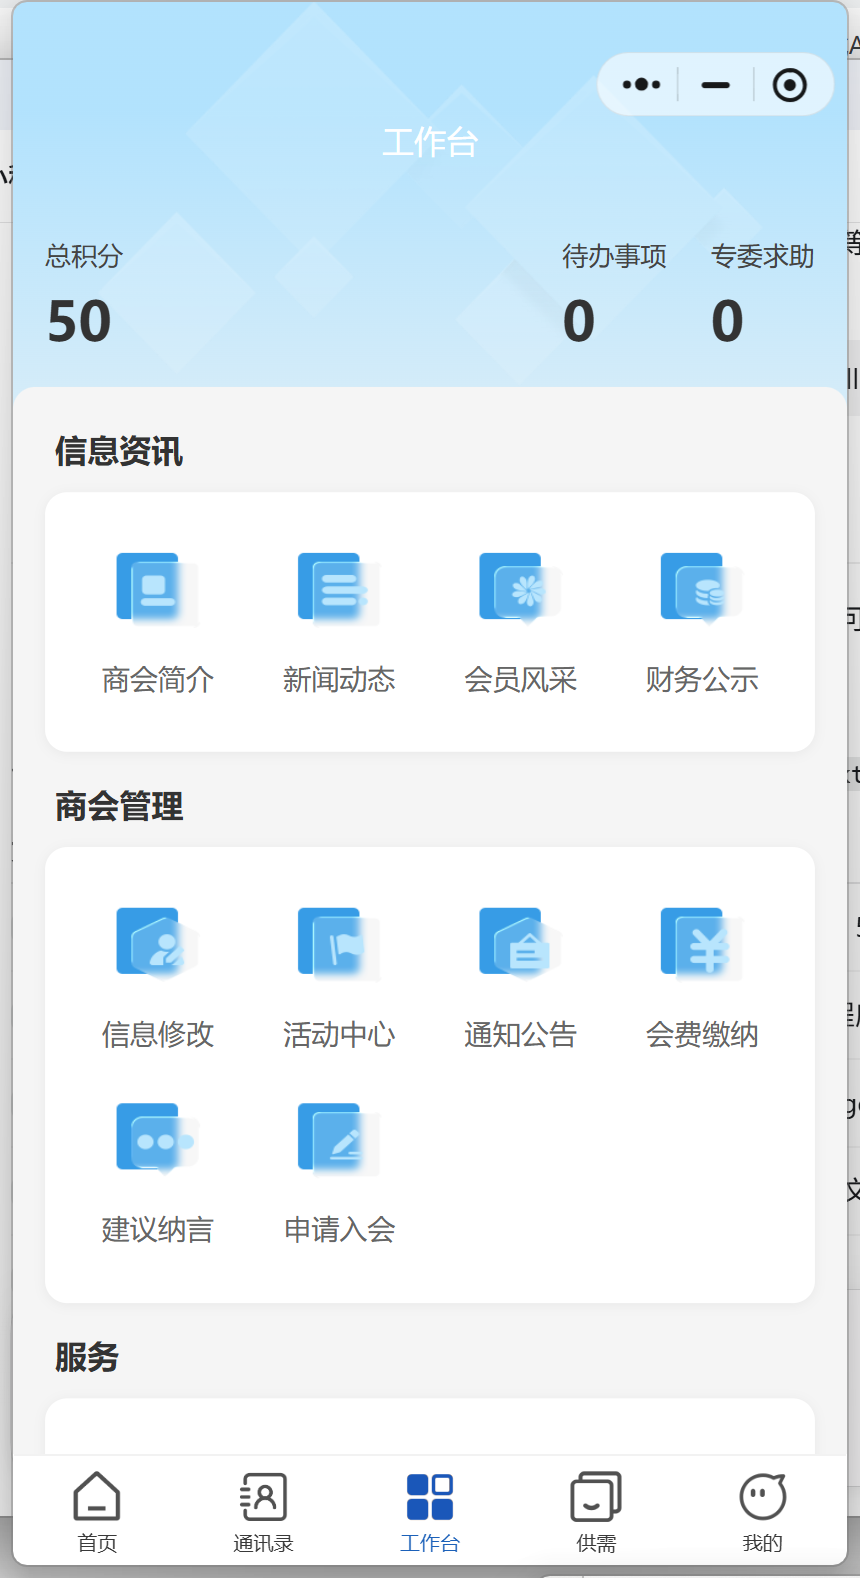This screenshot has width=860, height=1578.
Task: Click the 财务公示 label
Action: click(702, 680)
